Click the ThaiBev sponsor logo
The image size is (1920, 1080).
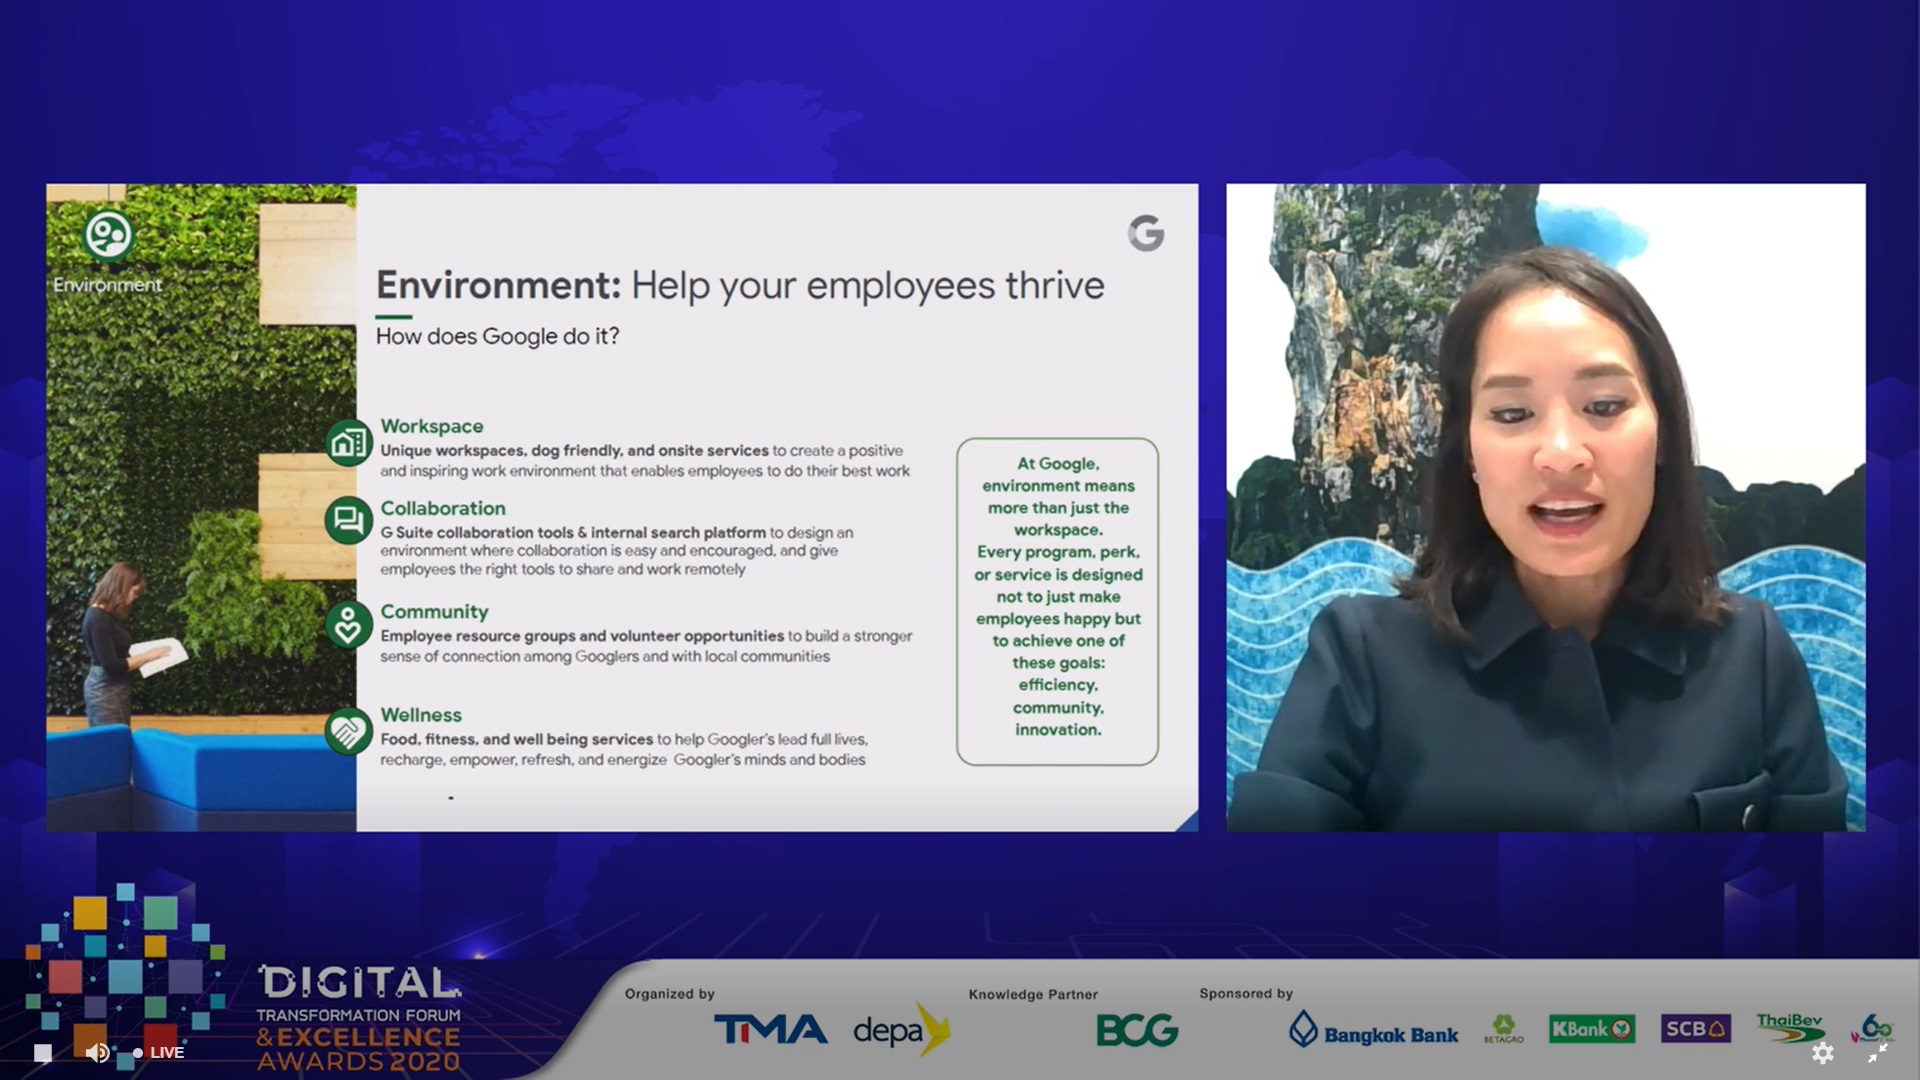click(1789, 1027)
